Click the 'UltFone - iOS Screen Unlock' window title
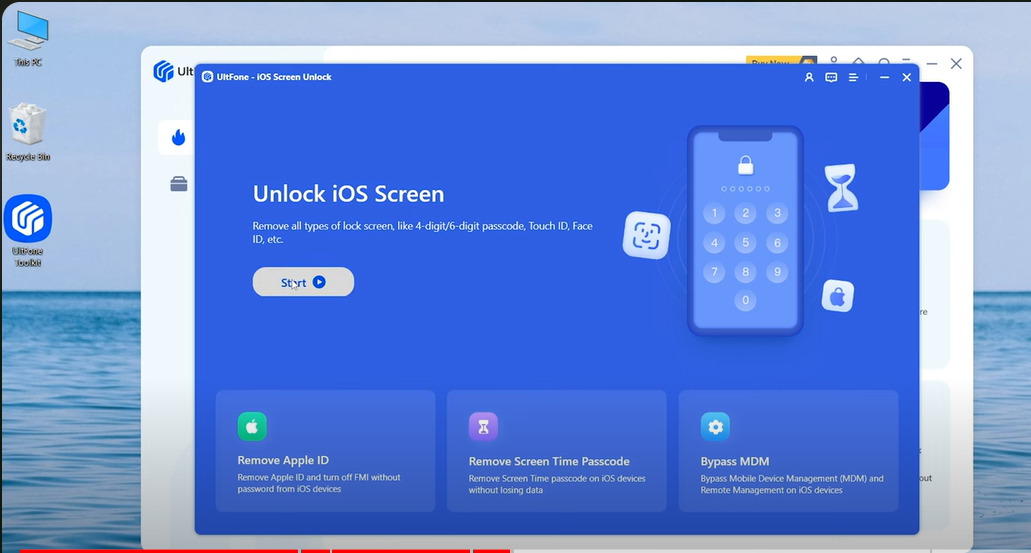Image resolution: width=1031 pixels, height=553 pixels. pyautogui.click(x=274, y=77)
